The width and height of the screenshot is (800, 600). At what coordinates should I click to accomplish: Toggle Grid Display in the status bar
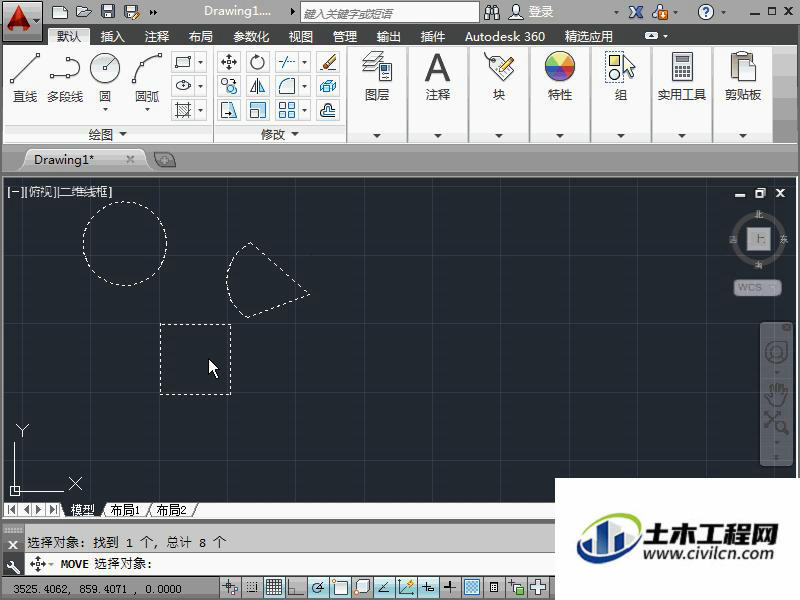pos(274,588)
